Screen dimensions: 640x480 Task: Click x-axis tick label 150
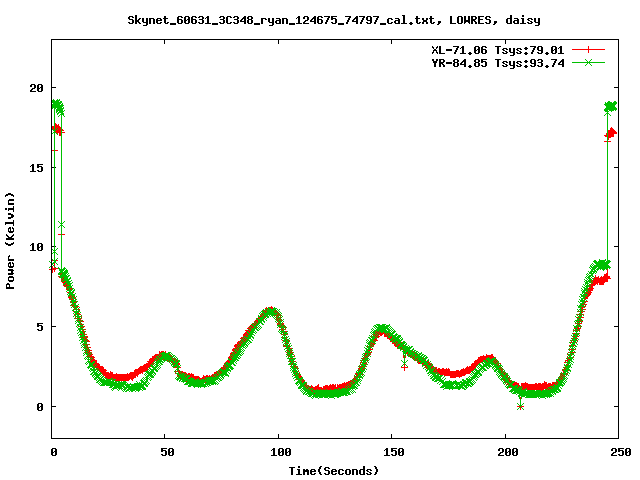point(394,452)
